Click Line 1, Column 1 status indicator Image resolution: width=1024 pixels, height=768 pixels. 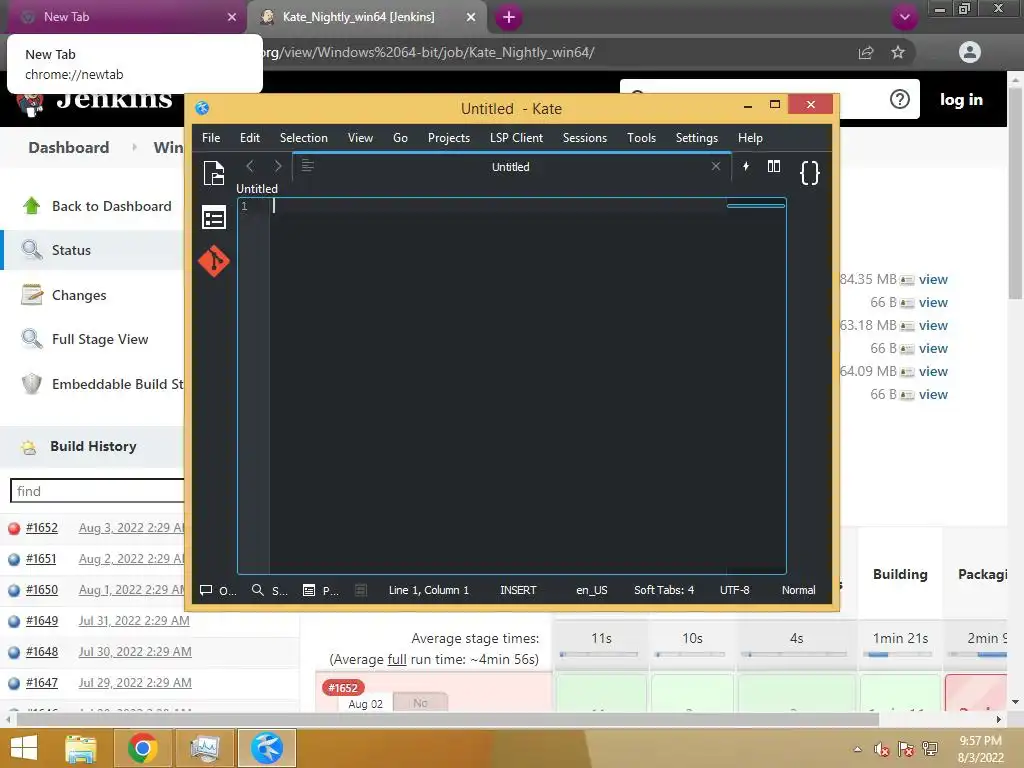pyautogui.click(x=428, y=590)
